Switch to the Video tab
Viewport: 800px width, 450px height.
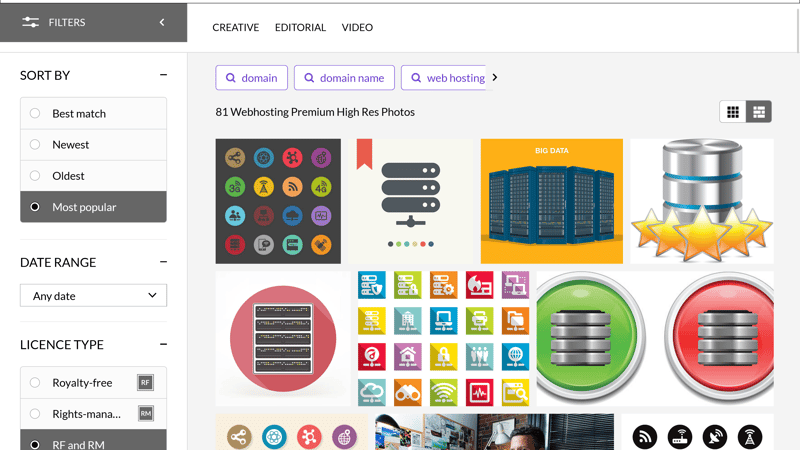357,28
